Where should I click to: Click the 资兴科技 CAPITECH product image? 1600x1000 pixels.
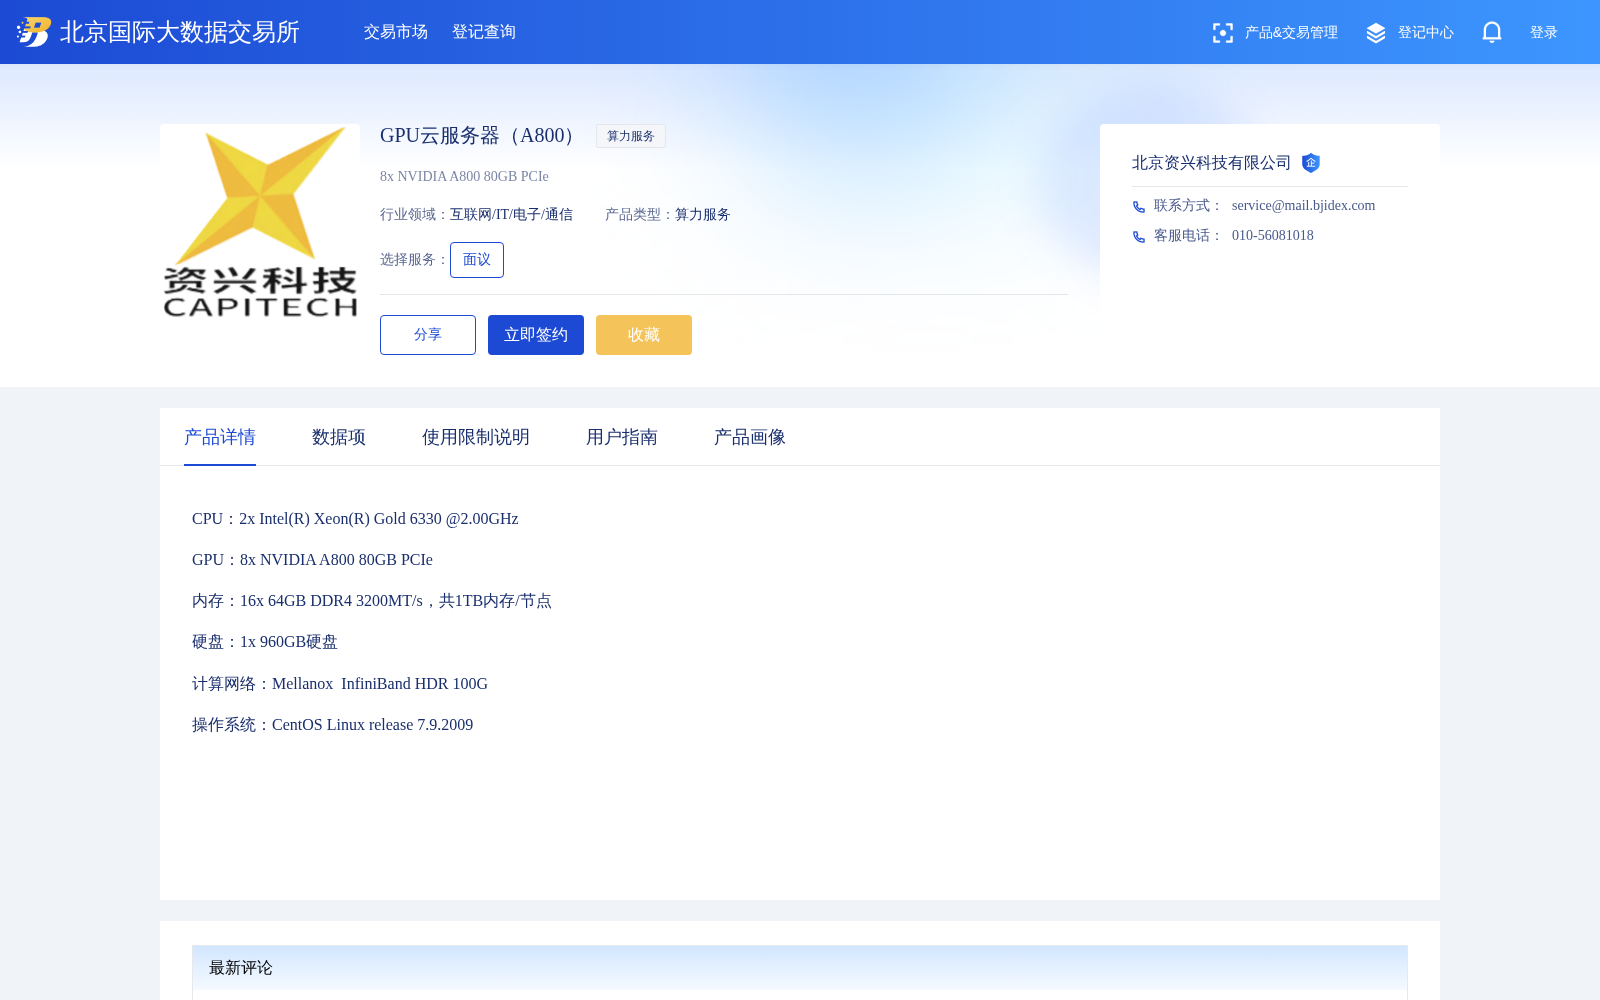[x=260, y=224]
